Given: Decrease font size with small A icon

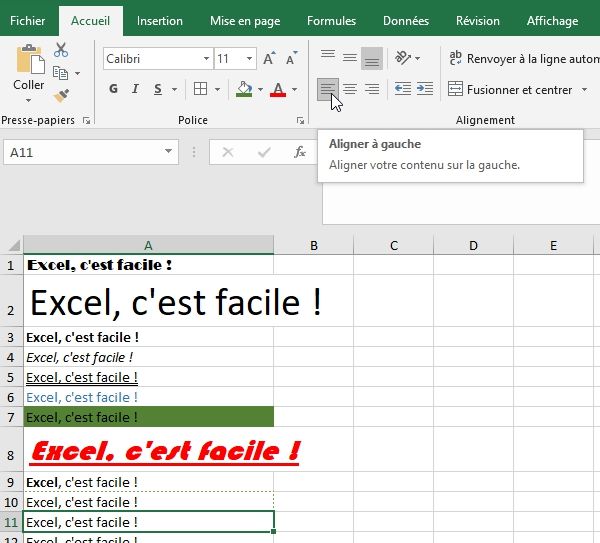Looking at the screenshot, I should click(x=292, y=59).
